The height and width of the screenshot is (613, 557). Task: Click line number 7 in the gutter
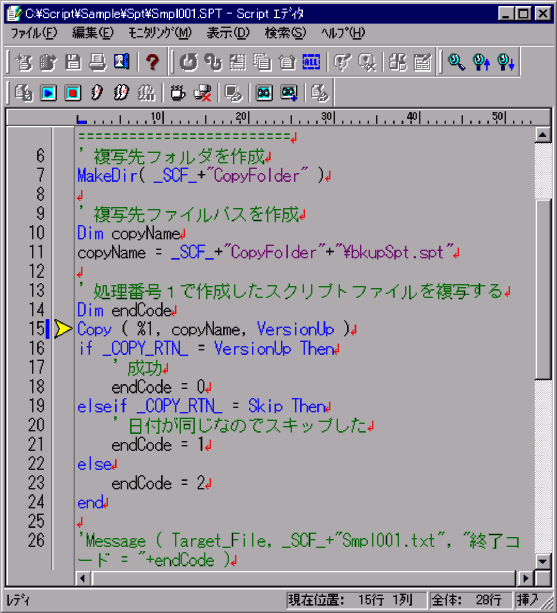(x=41, y=175)
